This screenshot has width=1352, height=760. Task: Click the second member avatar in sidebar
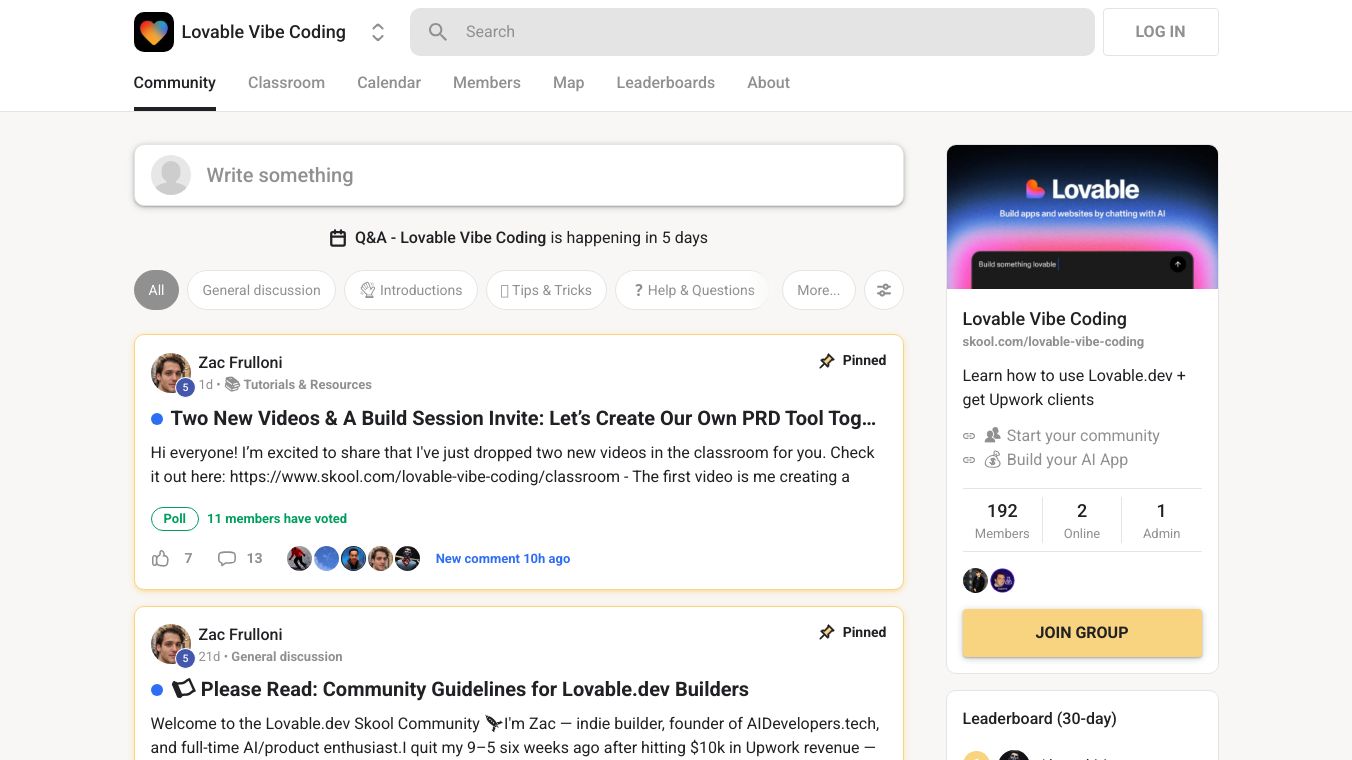coord(1002,581)
